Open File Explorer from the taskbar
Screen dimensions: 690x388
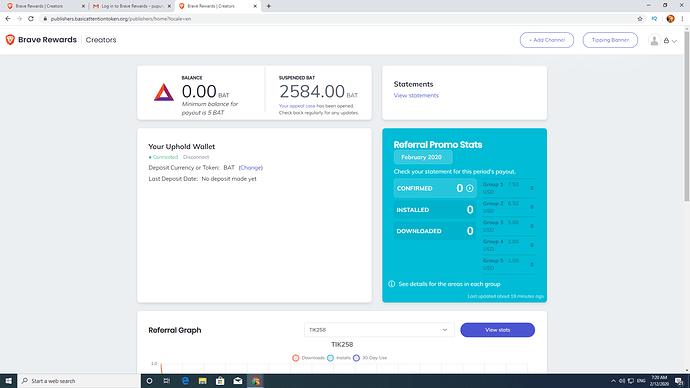click(202, 381)
